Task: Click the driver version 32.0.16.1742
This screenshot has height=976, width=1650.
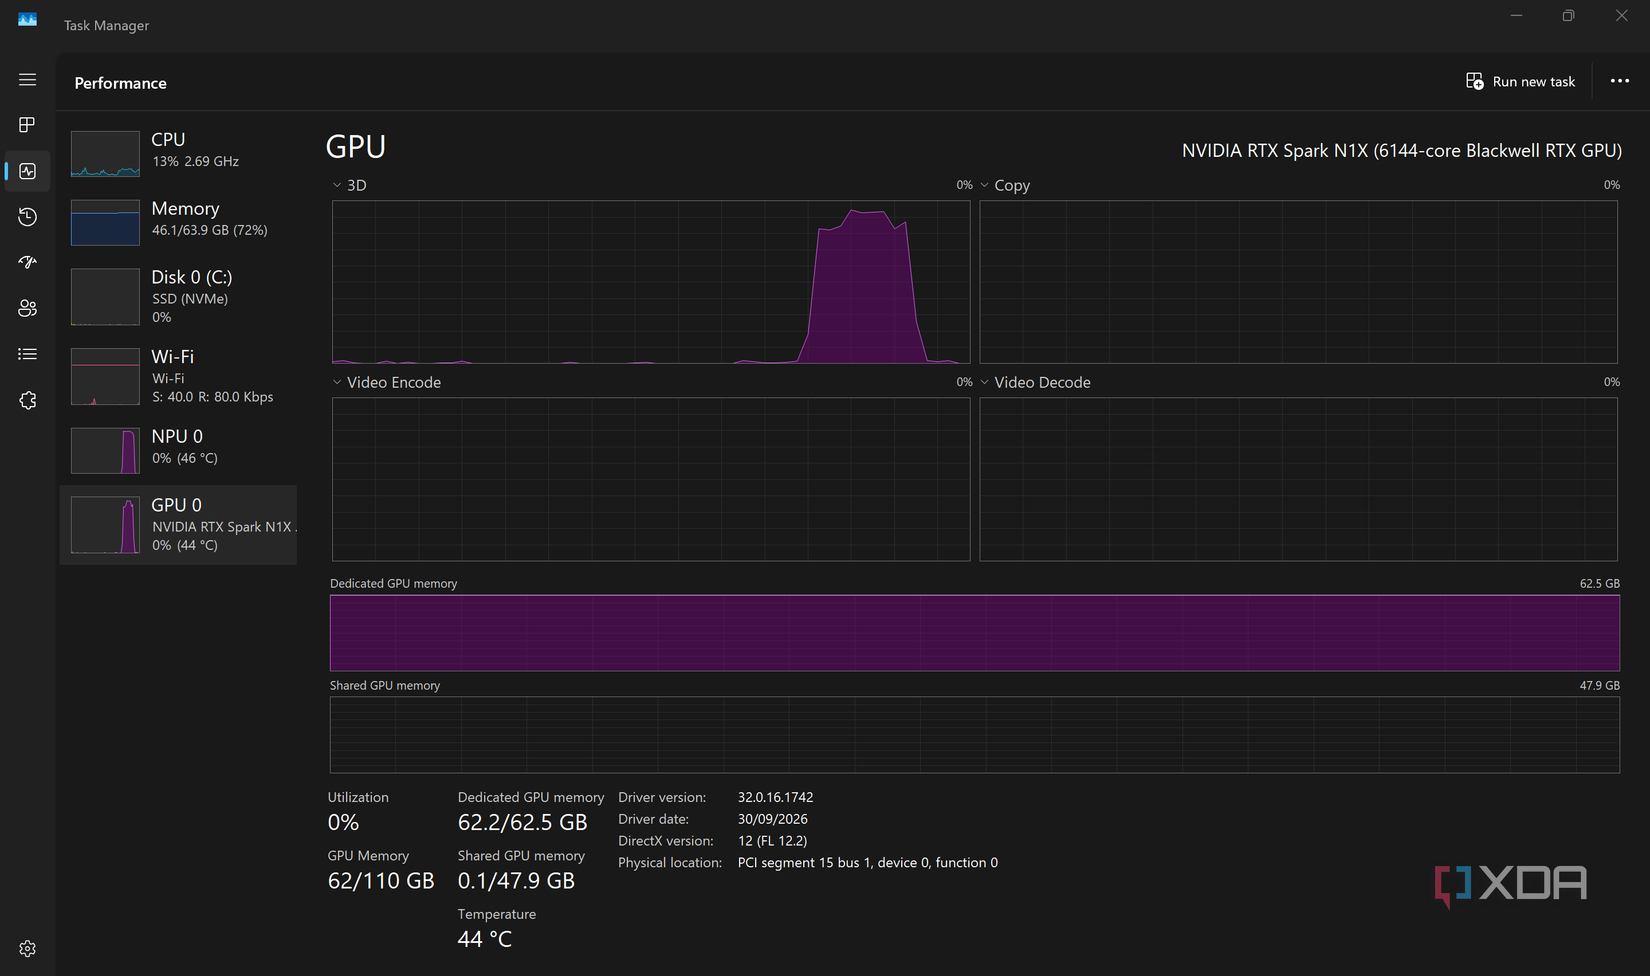Action: point(775,798)
